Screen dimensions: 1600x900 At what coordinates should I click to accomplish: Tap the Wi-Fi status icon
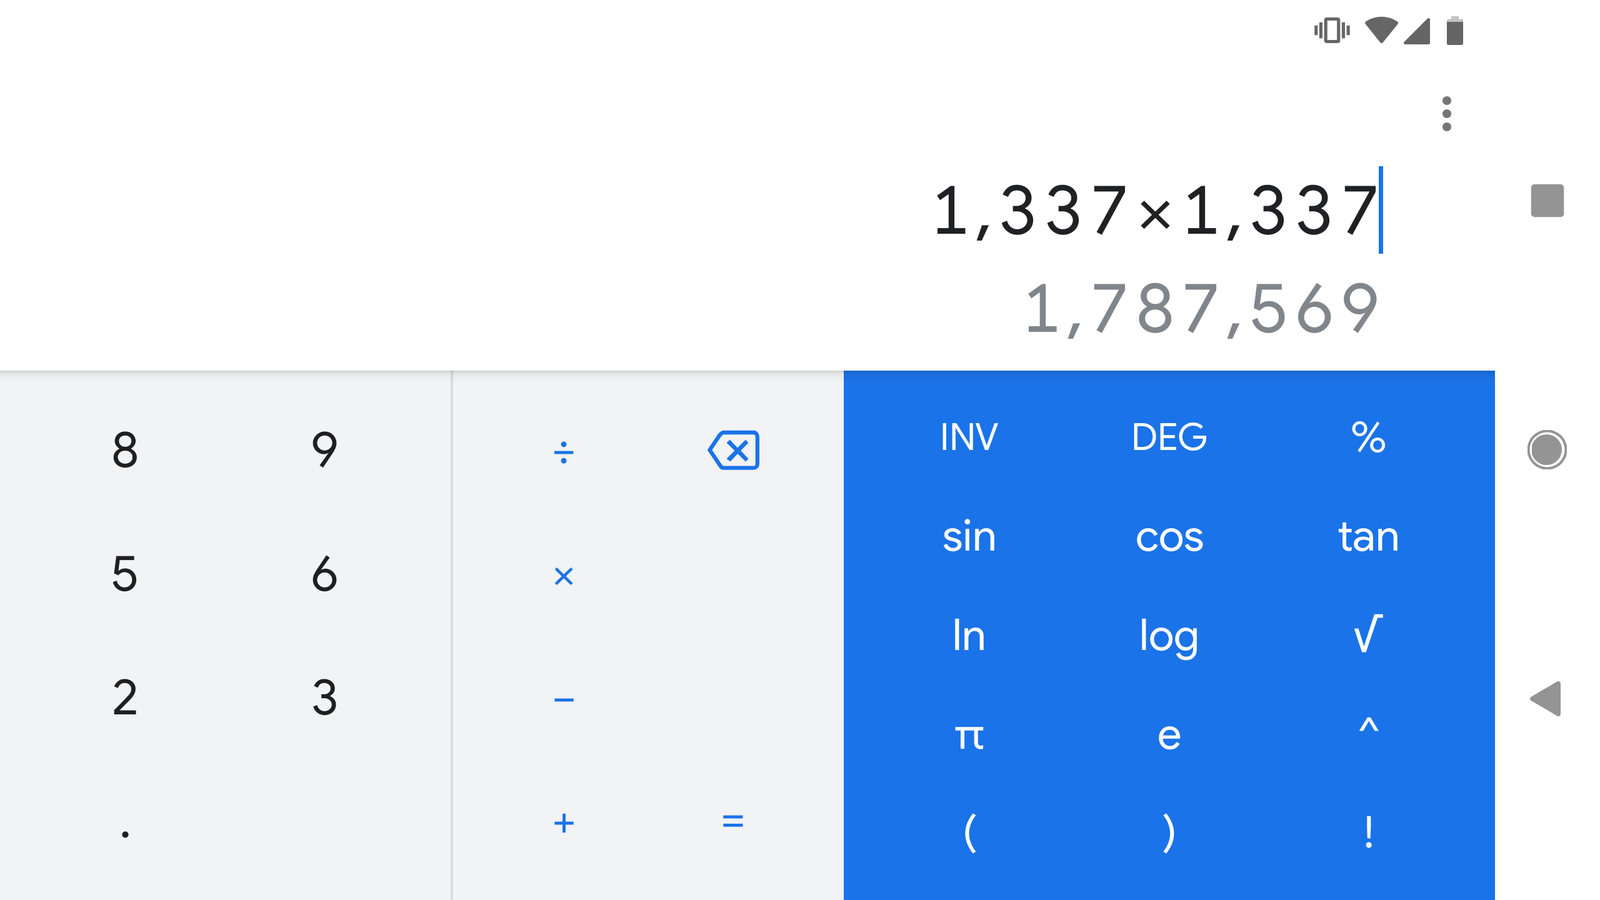tap(1381, 30)
